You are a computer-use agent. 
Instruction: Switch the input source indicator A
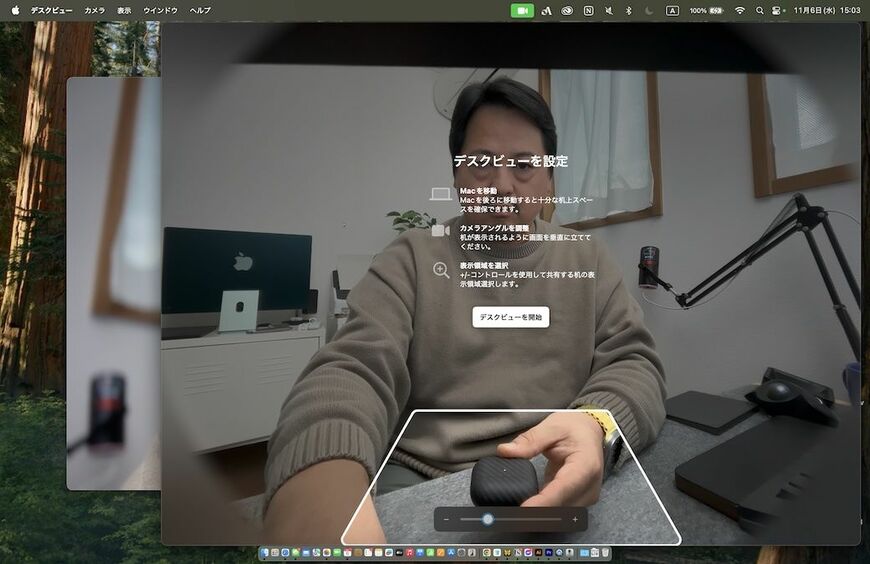[672, 11]
